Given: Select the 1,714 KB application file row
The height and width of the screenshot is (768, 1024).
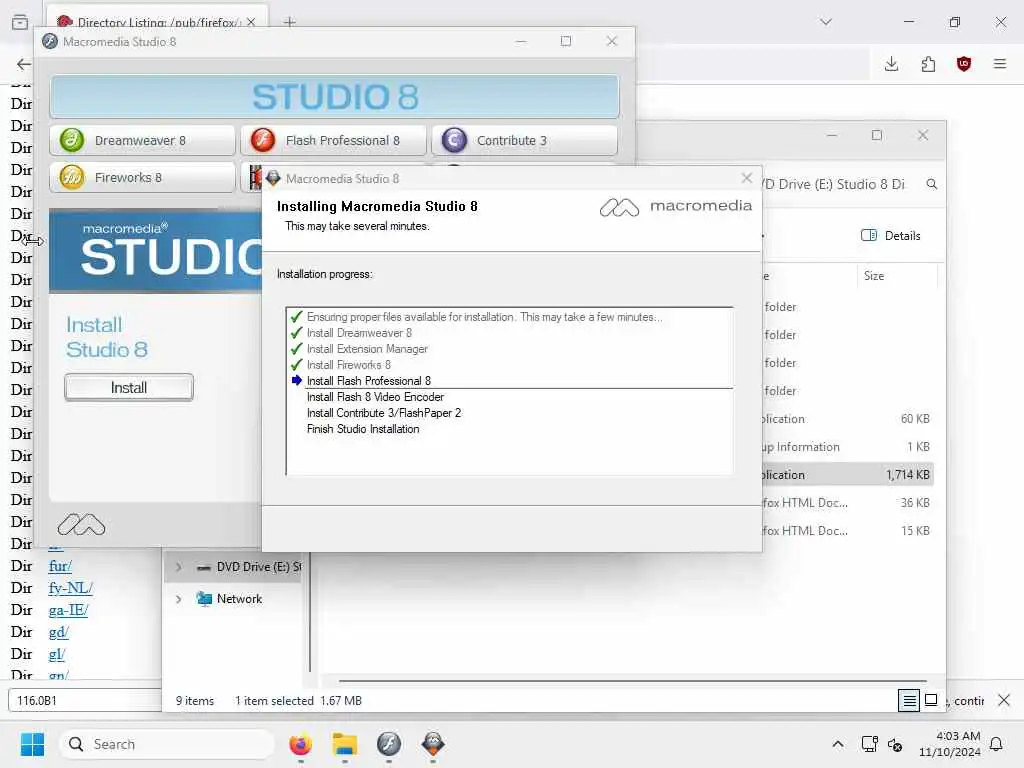Looking at the screenshot, I should [847, 475].
